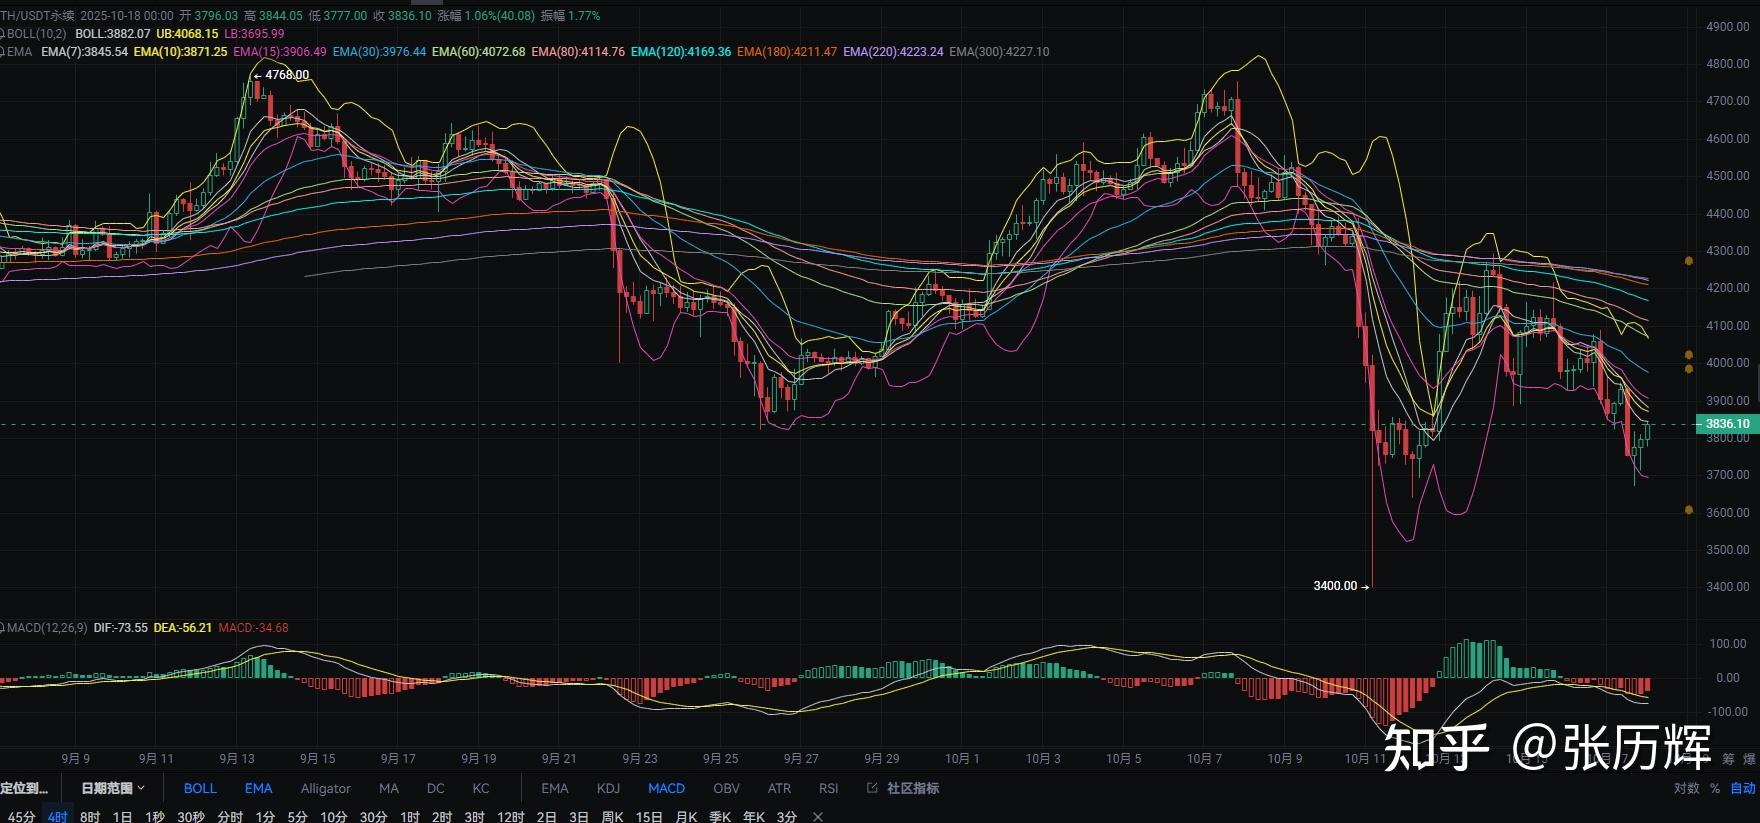Toggle the MACD sub-indicator
Viewport: 1760px width, 823px height.
(x=666, y=788)
